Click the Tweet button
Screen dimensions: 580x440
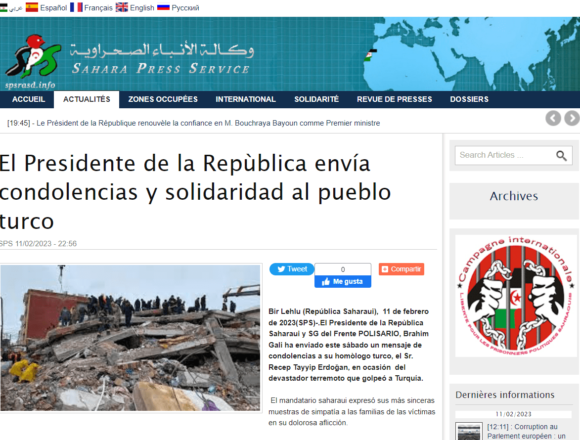[291, 269]
